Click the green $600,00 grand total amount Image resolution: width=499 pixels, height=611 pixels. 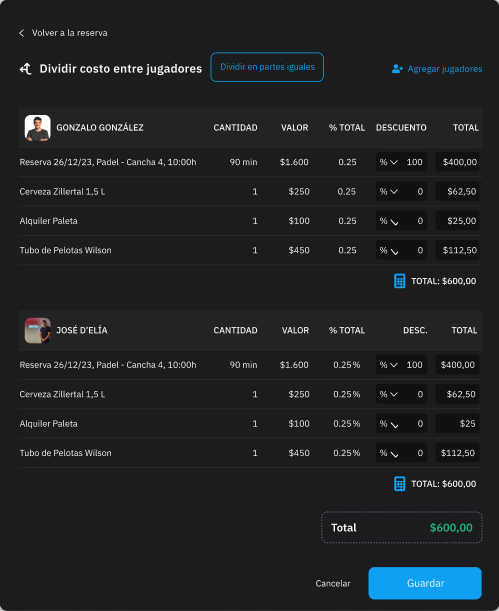point(451,528)
